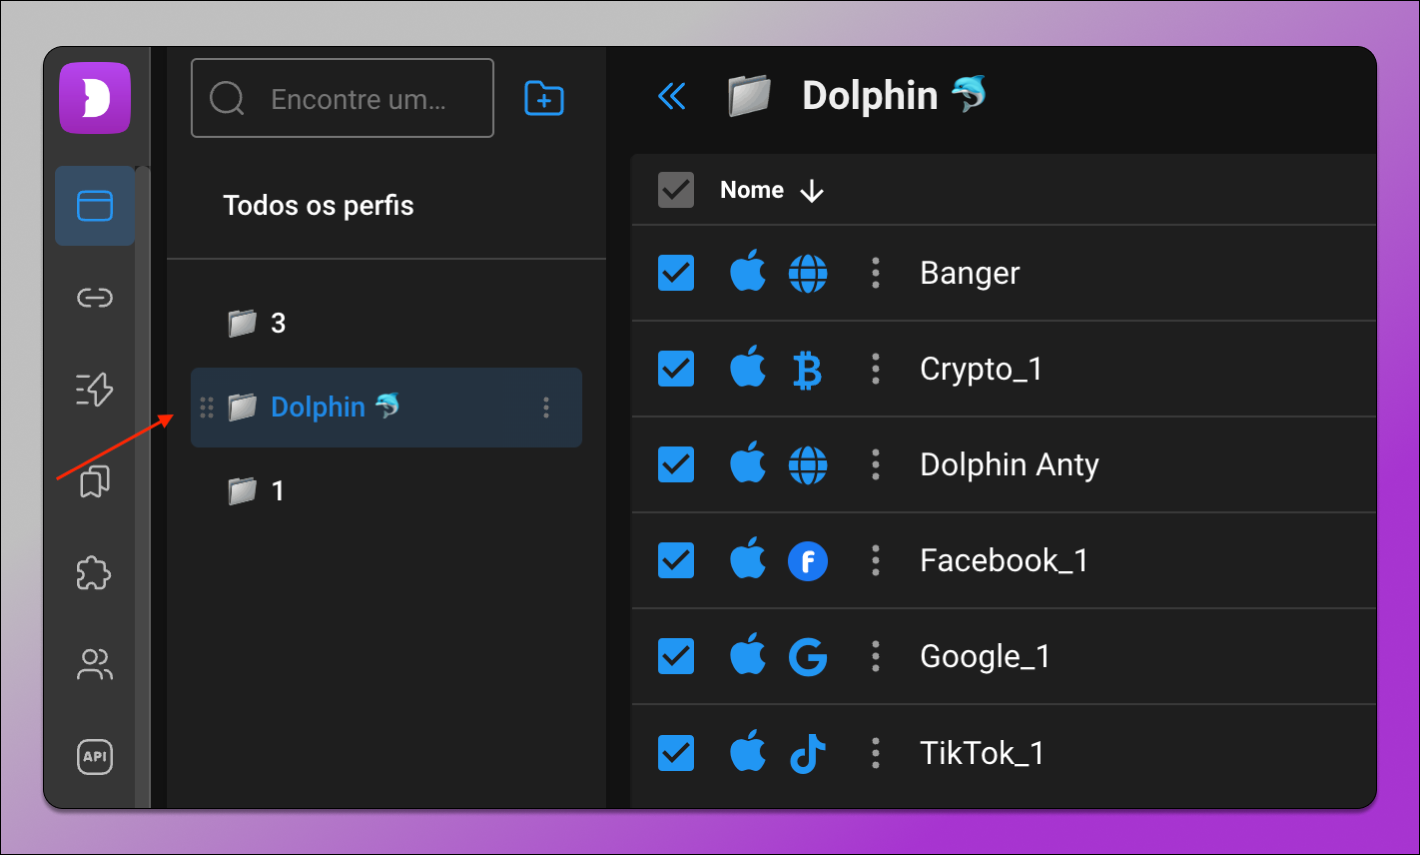Click the Dolphin Anty logo icon
Screen dimensions: 1420x855
click(95, 98)
